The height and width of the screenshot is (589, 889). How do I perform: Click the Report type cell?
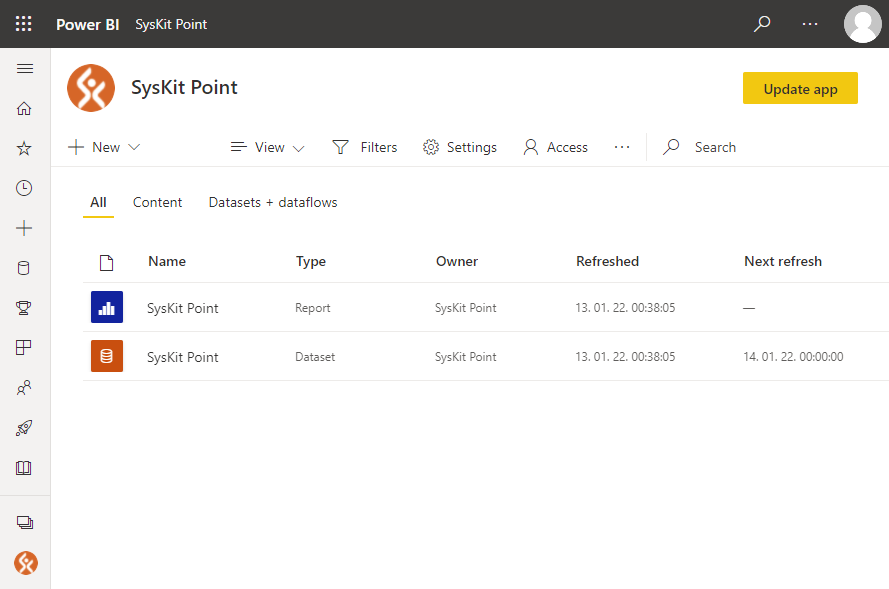tap(312, 308)
